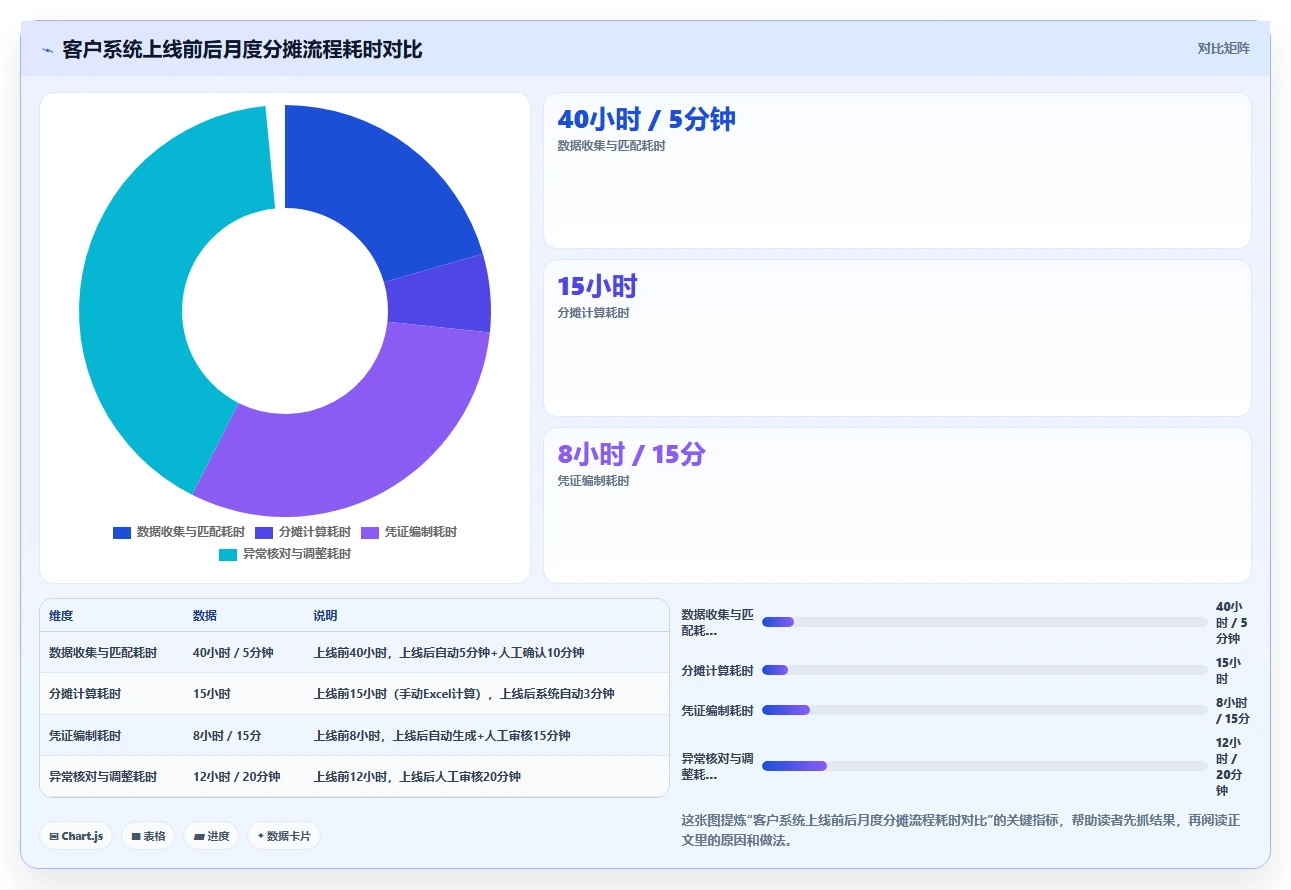Image resolution: width=1291 pixels, height=890 pixels.
Task: Toggle 凭证编制耗时 legend swatch
Action: point(370,532)
